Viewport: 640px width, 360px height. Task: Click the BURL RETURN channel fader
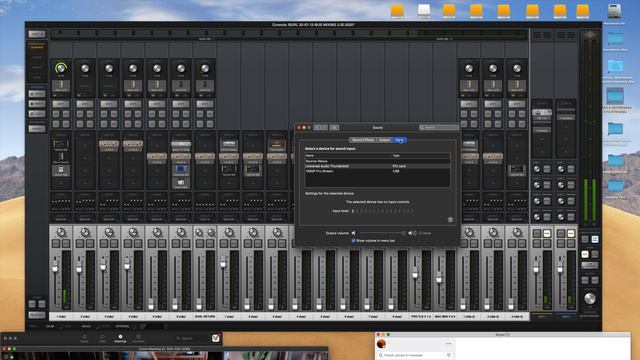pyautogui.click(x=199, y=304)
